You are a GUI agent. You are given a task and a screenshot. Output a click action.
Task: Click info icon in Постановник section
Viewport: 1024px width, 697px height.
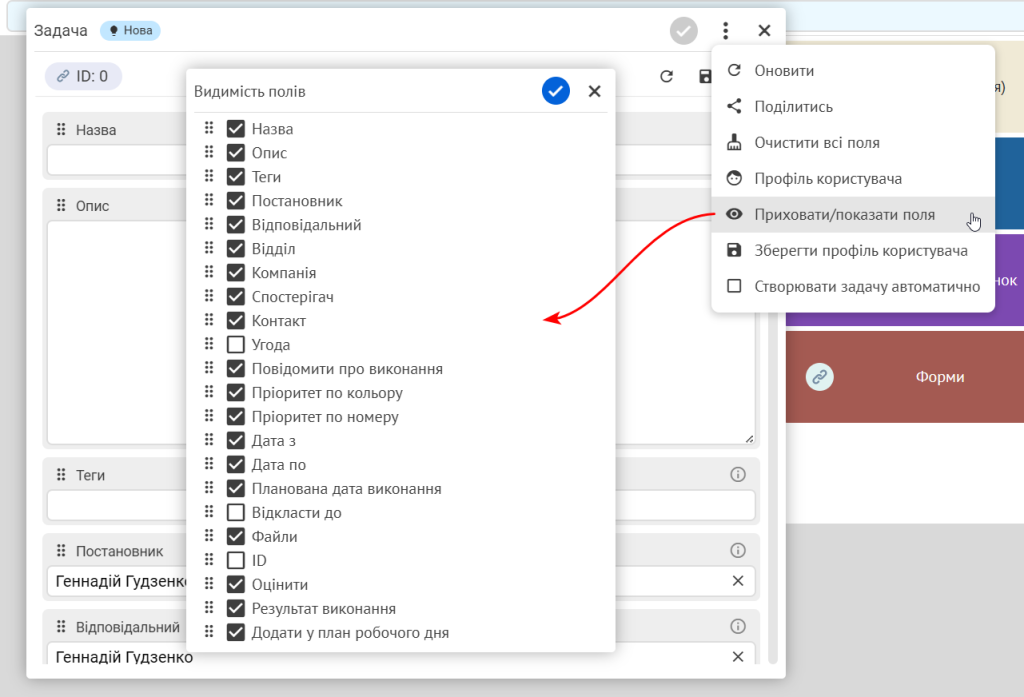click(x=738, y=551)
